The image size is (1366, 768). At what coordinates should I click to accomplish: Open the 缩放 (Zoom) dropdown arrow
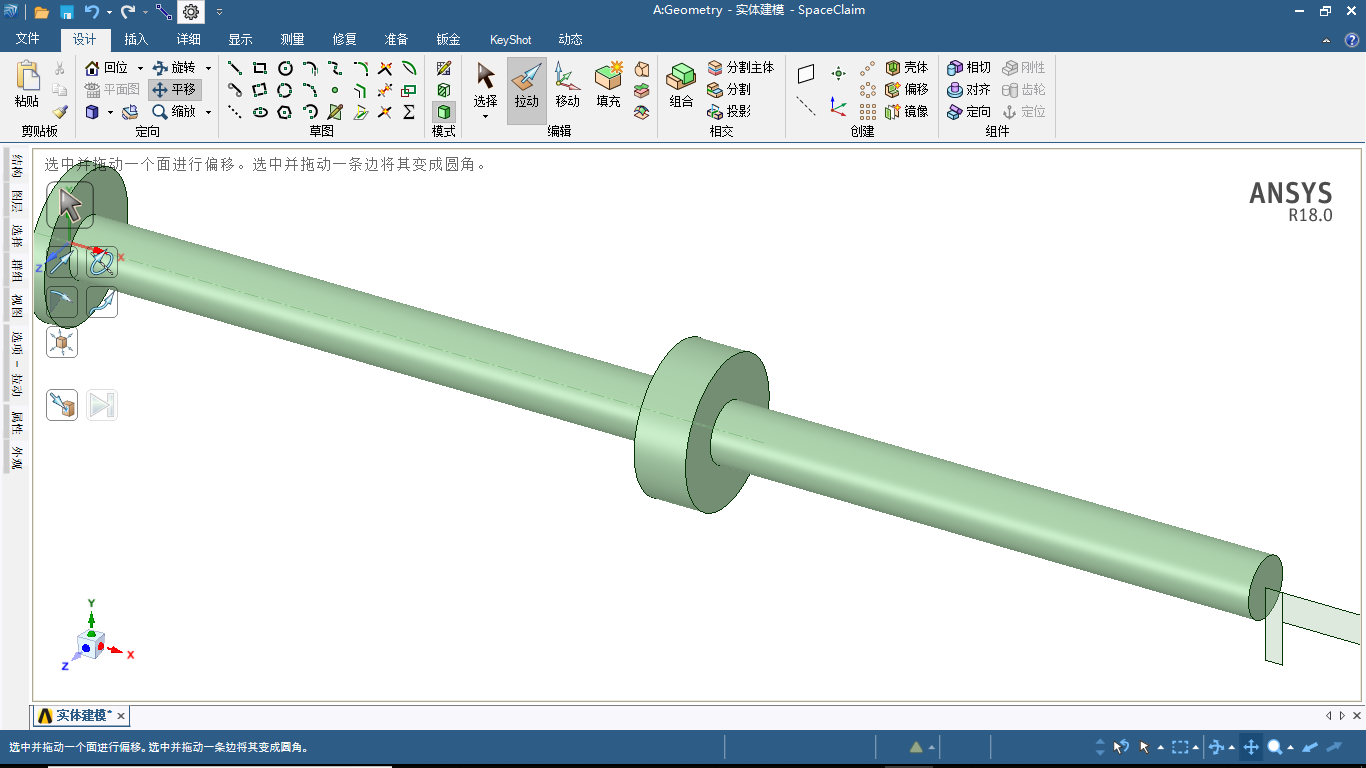(x=208, y=112)
